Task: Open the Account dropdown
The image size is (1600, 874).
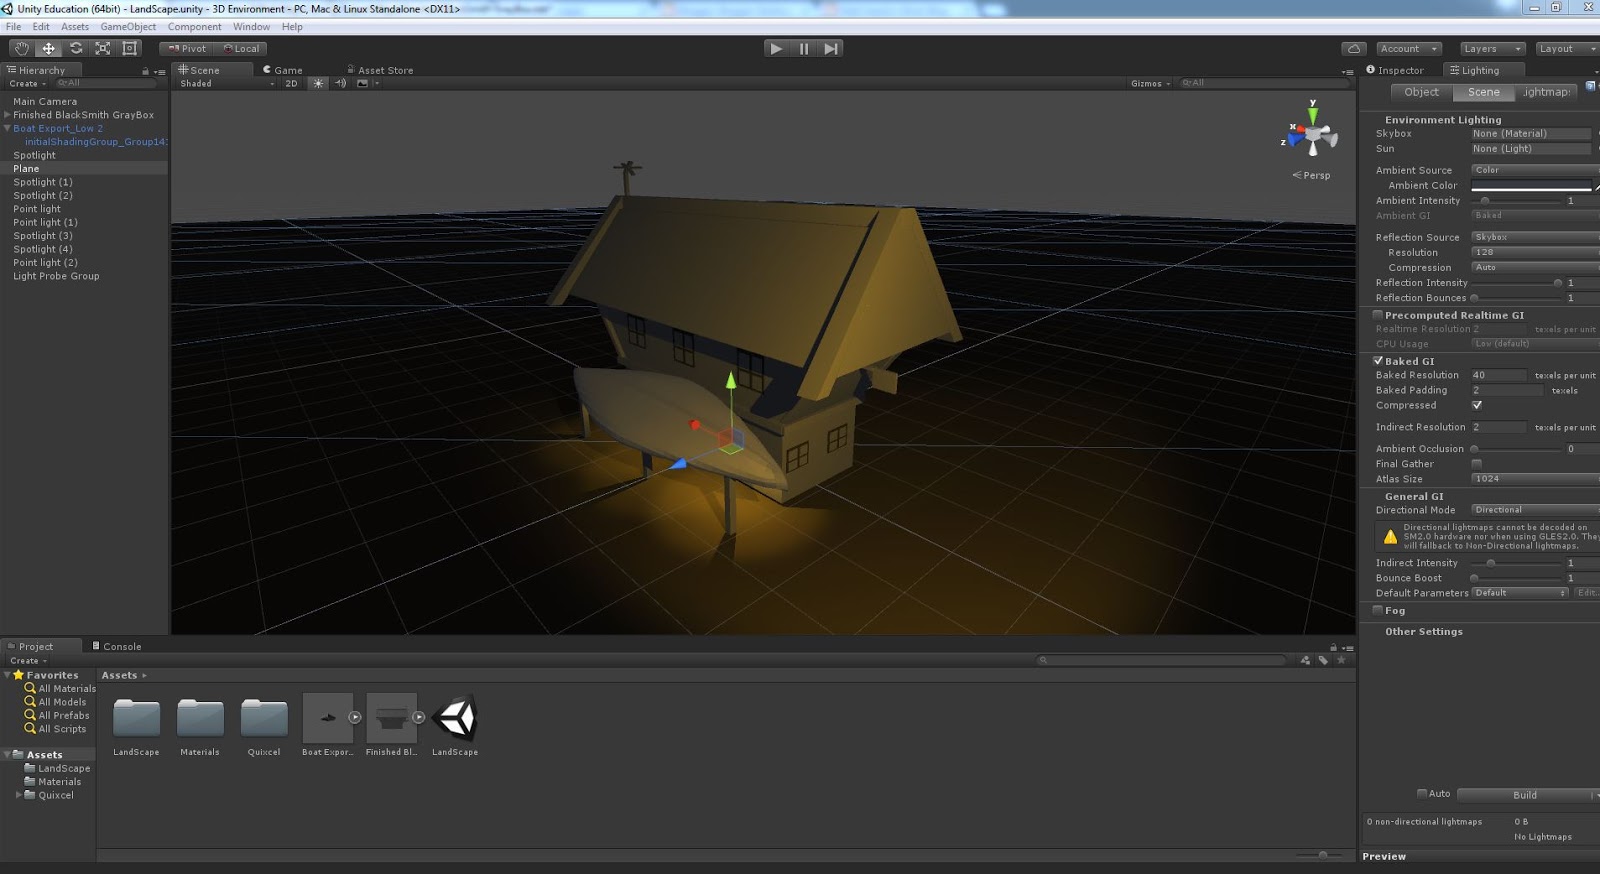Action: (1408, 48)
